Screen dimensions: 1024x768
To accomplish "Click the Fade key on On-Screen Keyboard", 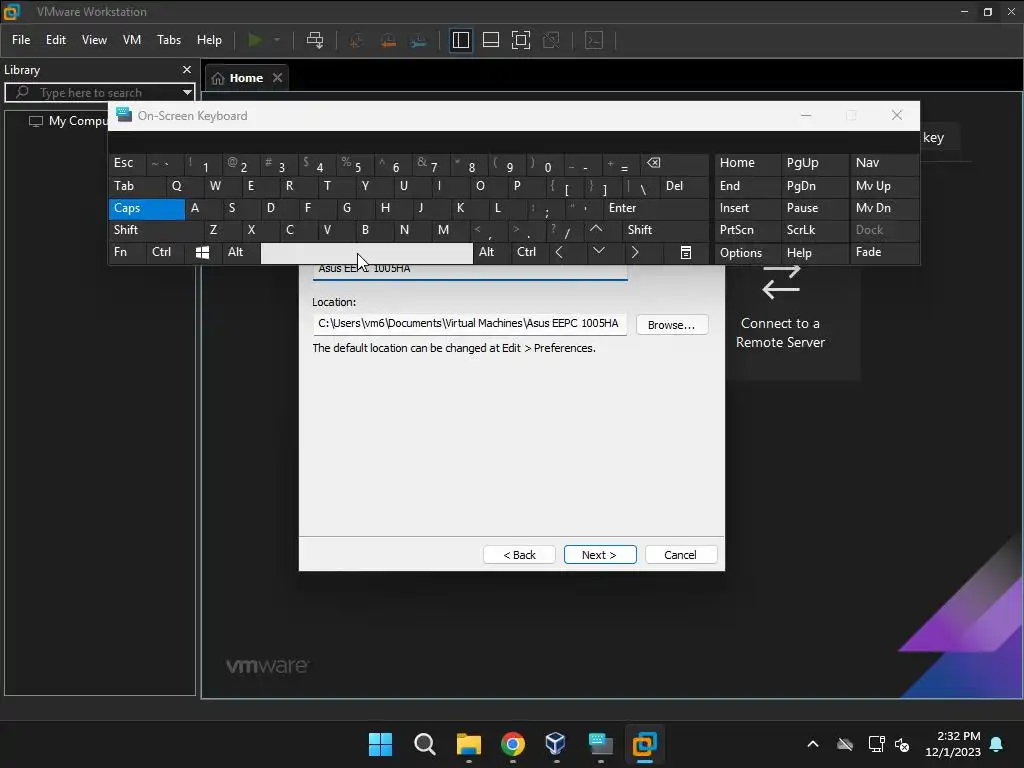I will click(884, 252).
